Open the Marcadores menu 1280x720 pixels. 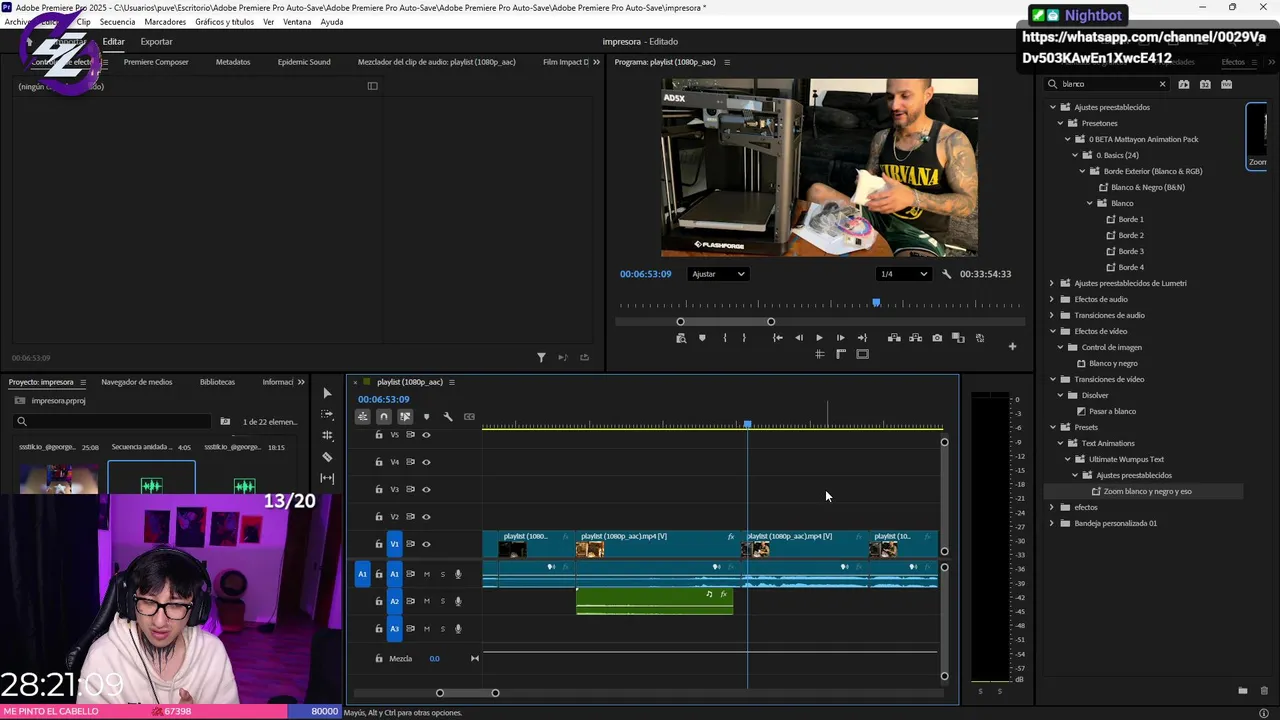pos(165,22)
